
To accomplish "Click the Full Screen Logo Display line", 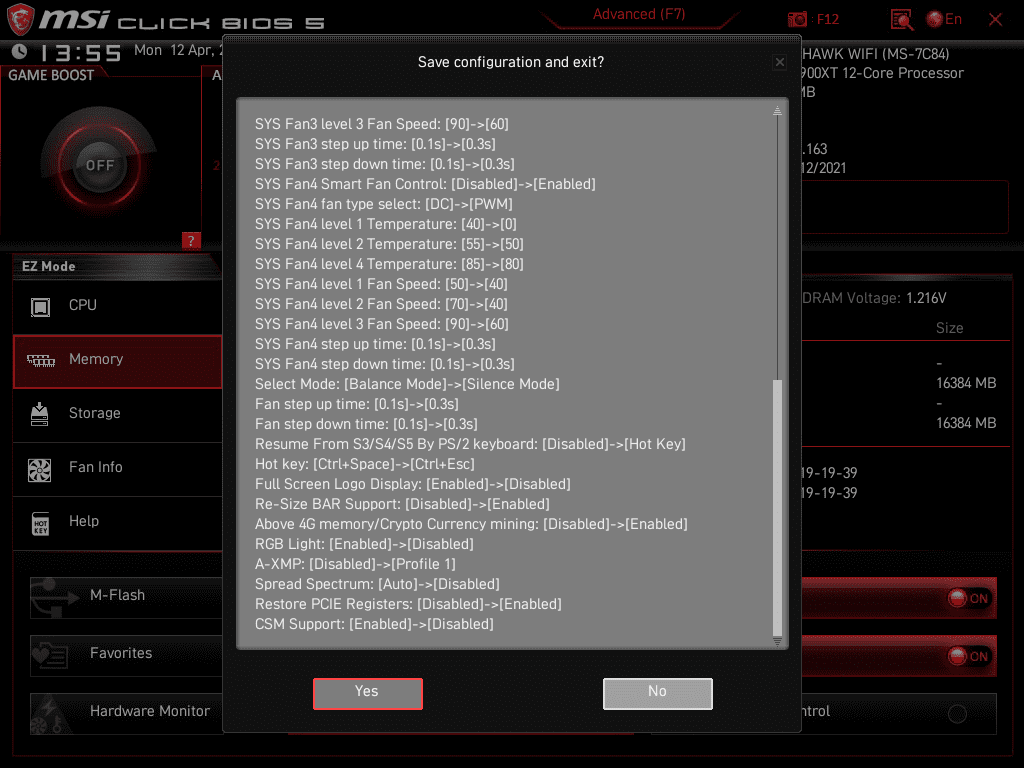I will tap(413, 485).
